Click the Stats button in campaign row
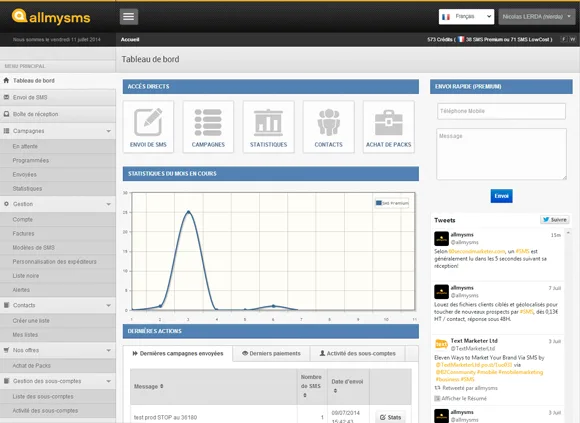 (x=390, y=417)
